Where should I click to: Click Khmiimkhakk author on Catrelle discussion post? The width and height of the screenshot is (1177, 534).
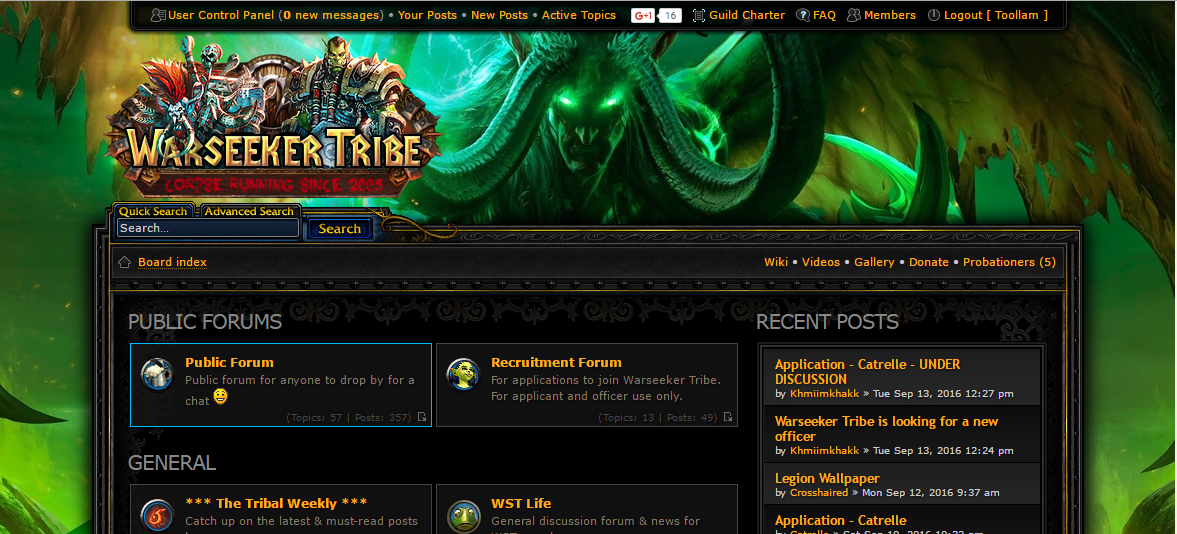(824, 394)
